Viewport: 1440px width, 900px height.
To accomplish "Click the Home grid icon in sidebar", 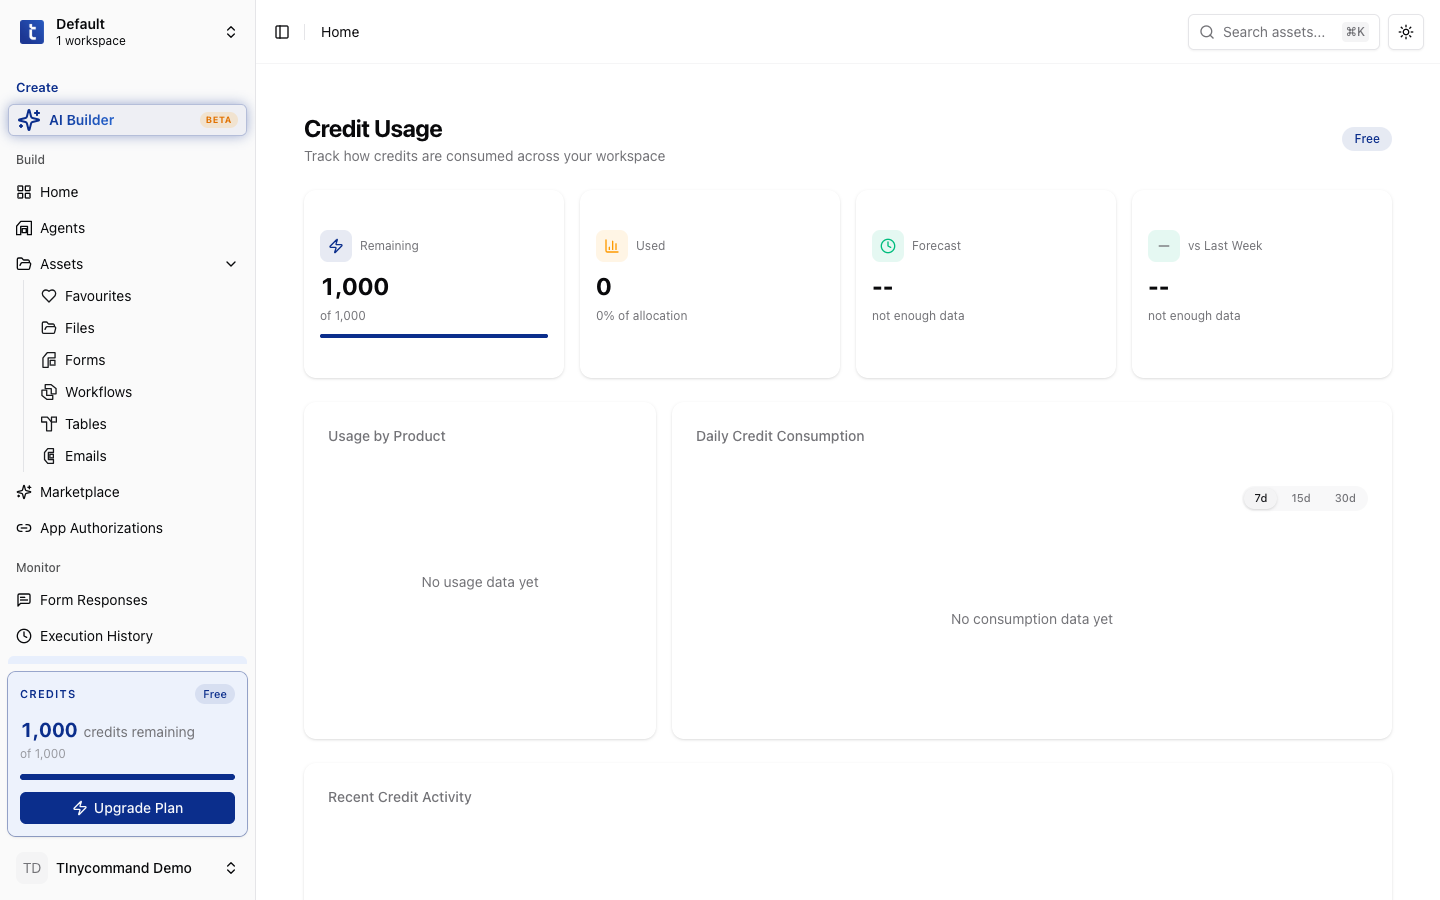I will pyautogui.click(x=24, y=192).
